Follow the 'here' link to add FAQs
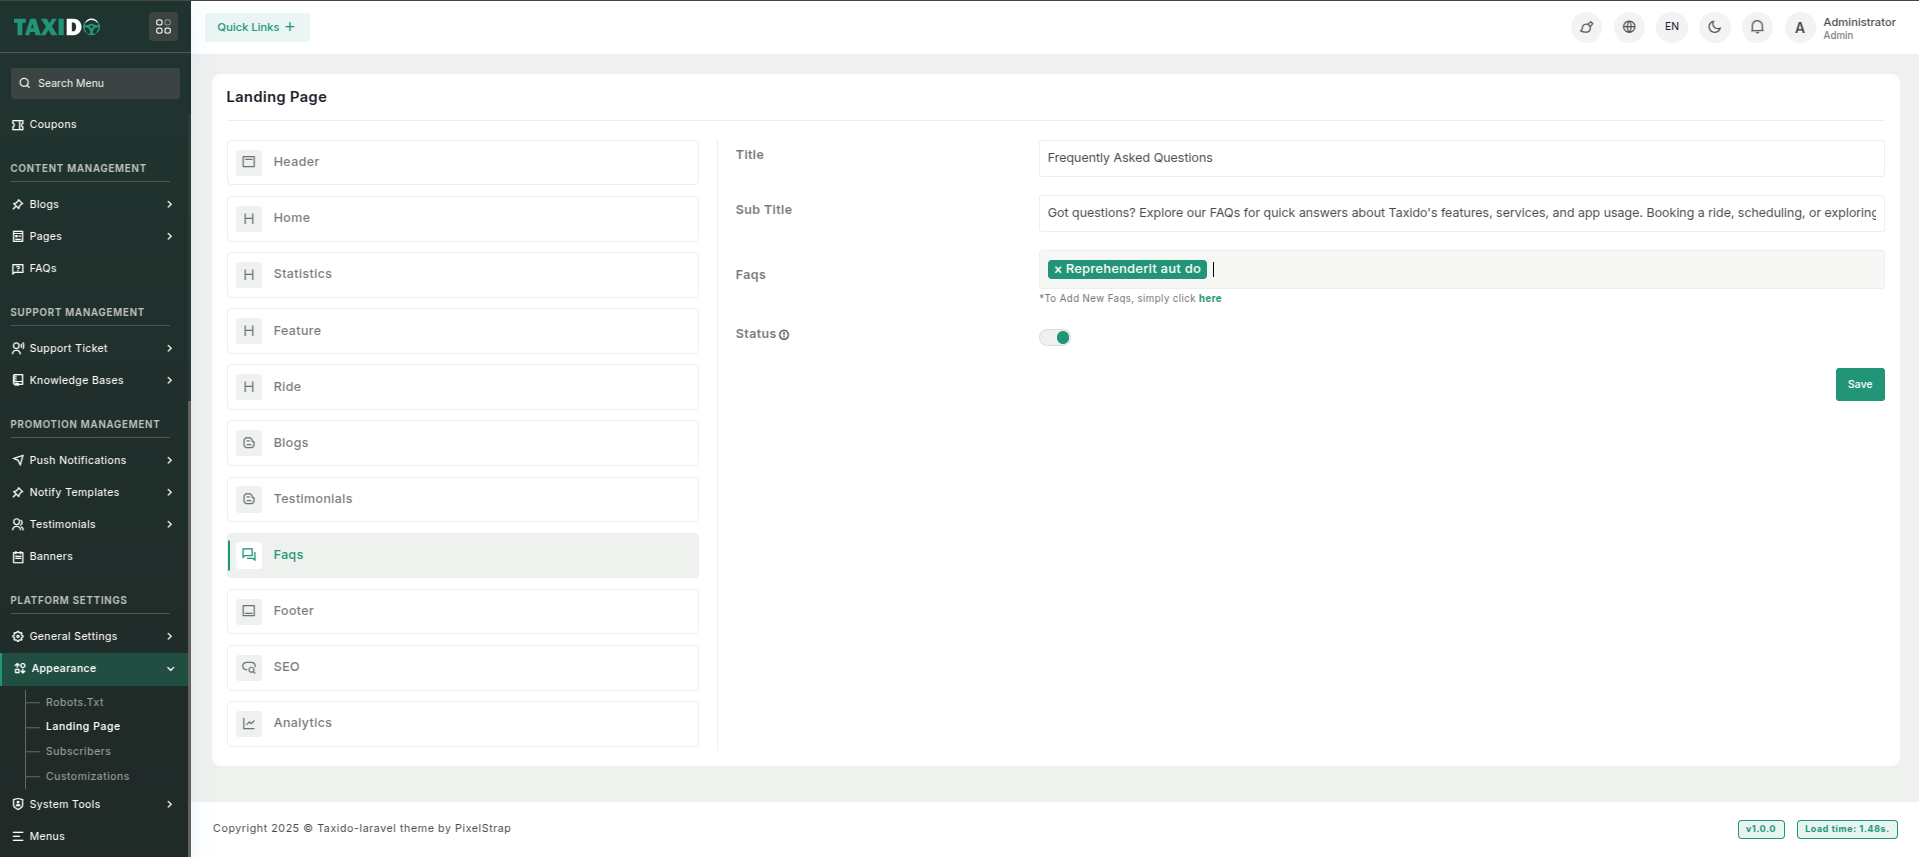1919x857 pixels. point(1209,299)
